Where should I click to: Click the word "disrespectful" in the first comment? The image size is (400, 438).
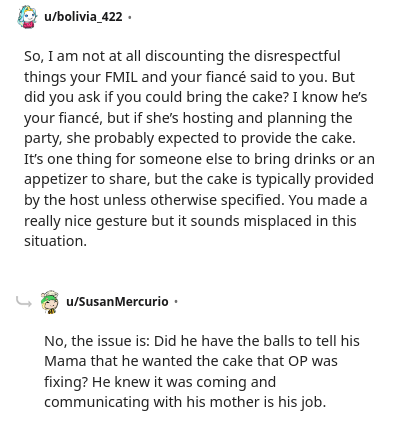click(x=297, y=56)
